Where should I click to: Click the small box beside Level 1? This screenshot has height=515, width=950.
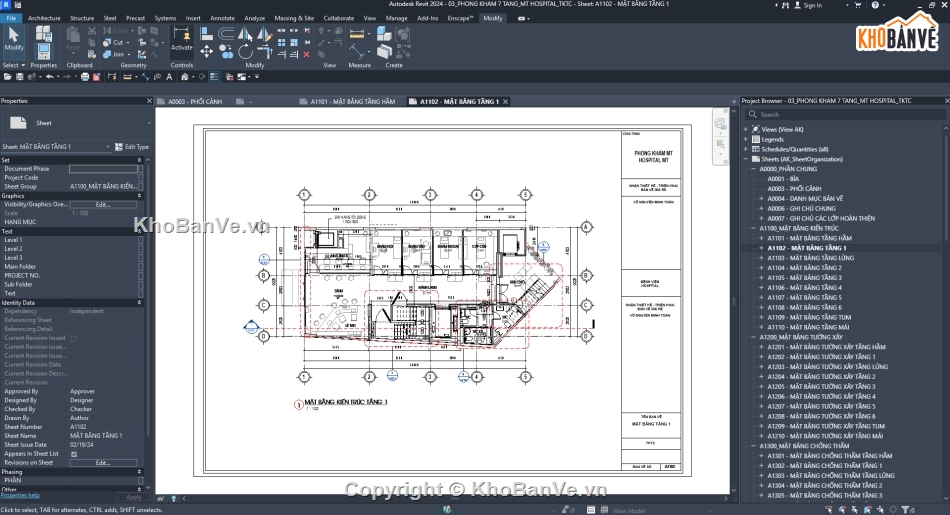click(x=141, y=240)
